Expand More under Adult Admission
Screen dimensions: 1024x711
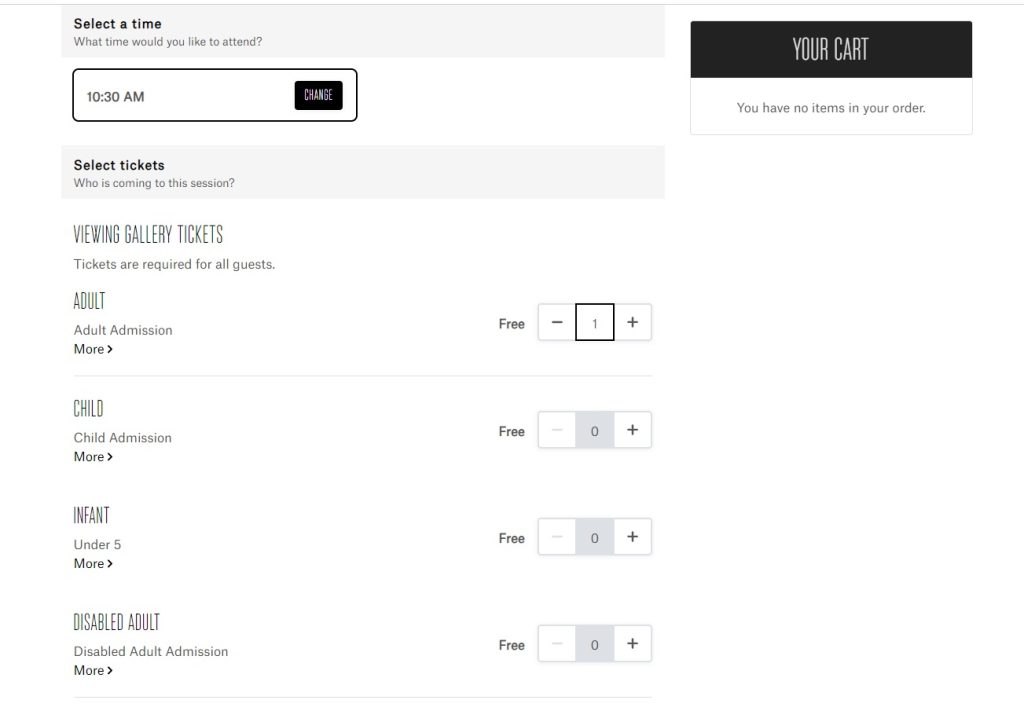point(93,349)
